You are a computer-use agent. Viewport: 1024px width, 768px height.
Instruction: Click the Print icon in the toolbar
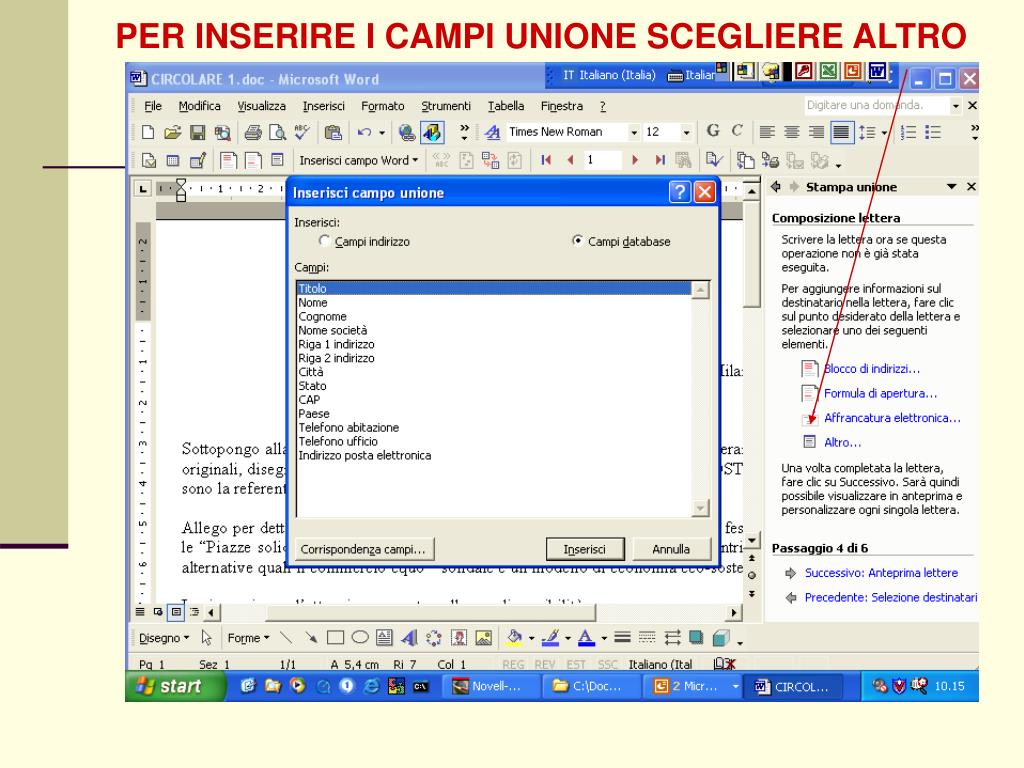coord(253,133)
